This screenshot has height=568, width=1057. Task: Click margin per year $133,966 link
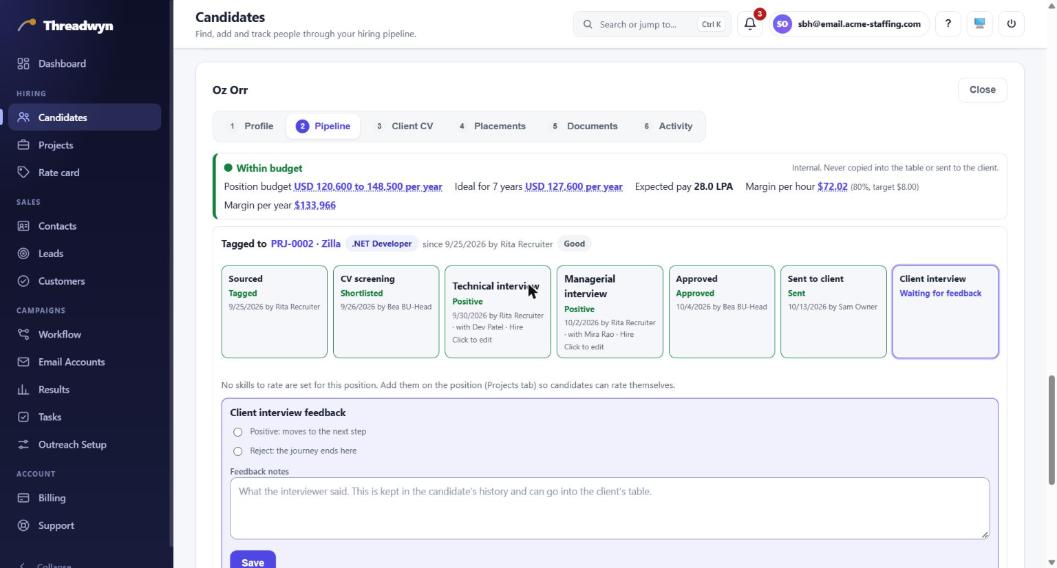coord(315,205)
